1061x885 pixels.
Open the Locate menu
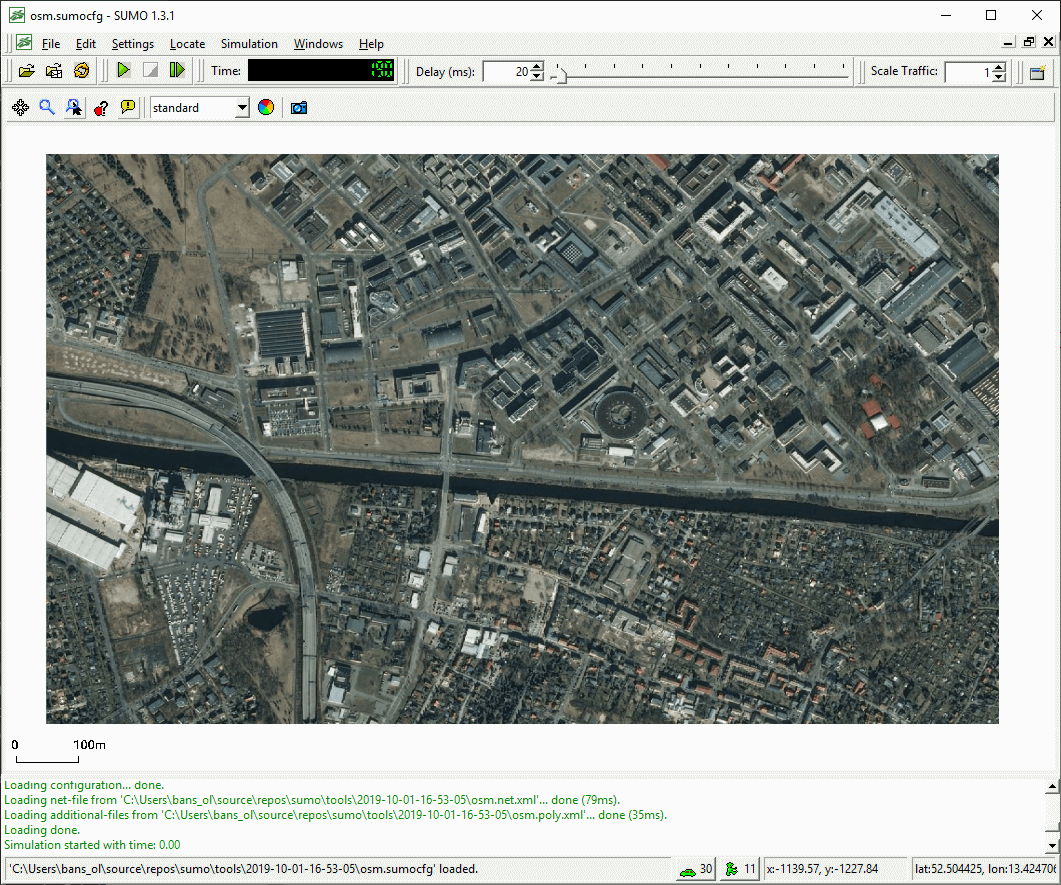[187, 44]
